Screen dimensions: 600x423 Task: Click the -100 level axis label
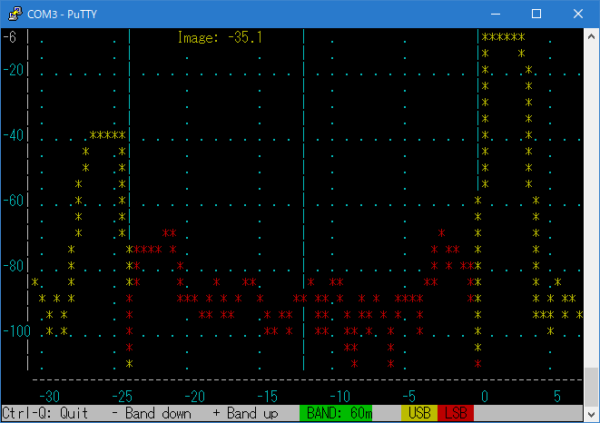click(x=16, y=331)
